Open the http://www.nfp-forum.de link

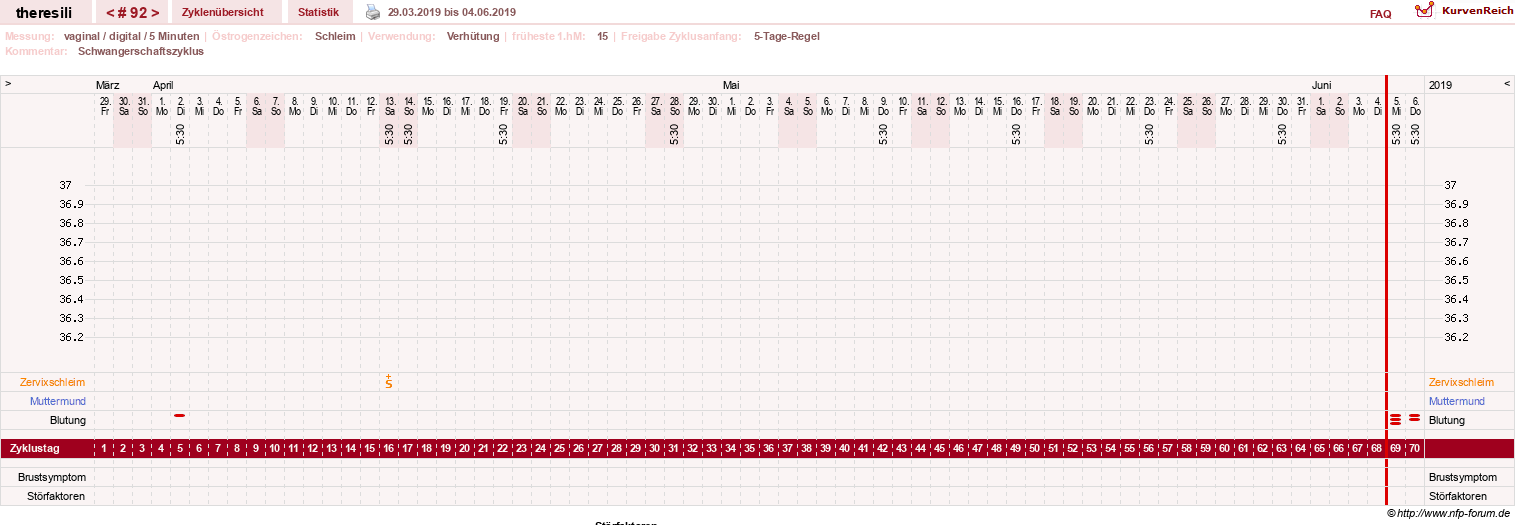click(x=1453, y=513)
